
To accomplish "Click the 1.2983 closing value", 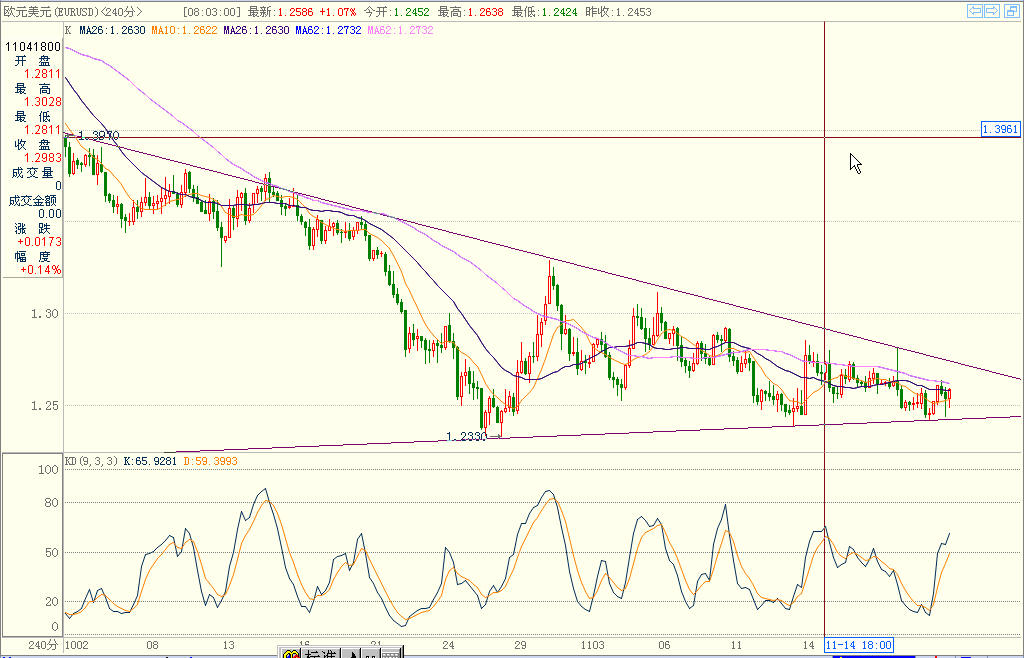I will pos(42,158).
